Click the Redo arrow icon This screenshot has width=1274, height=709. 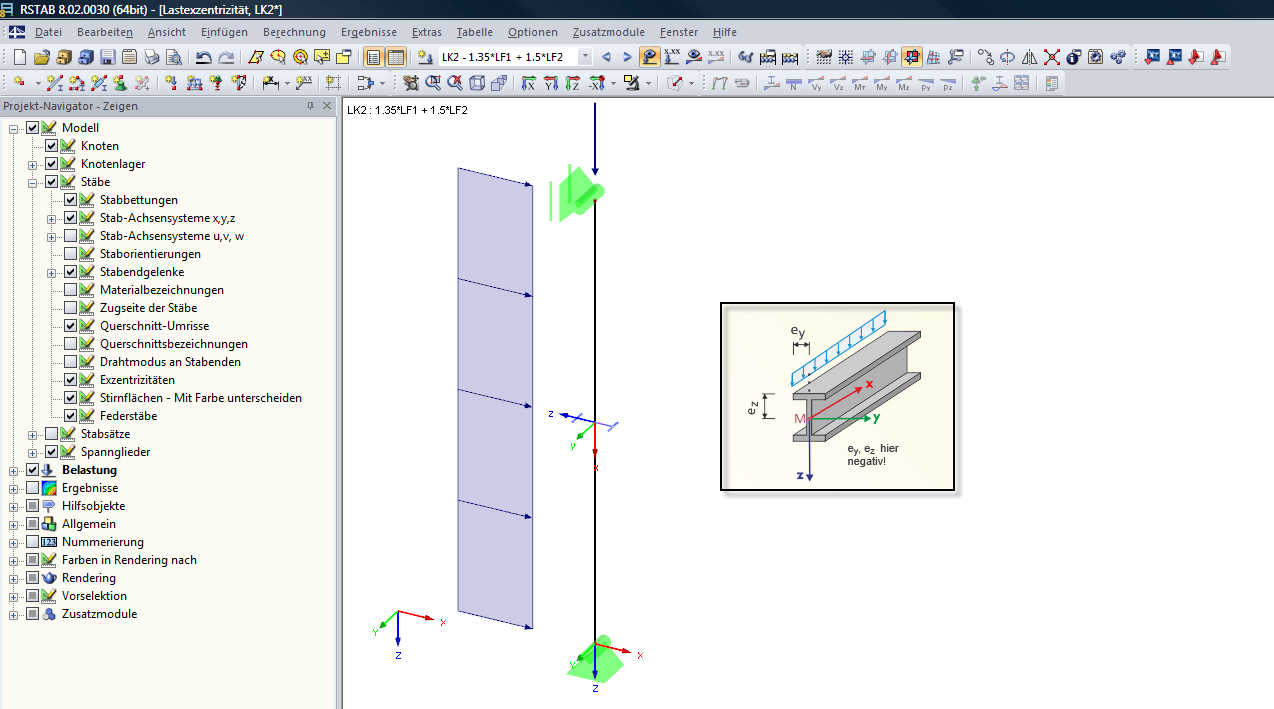[226, 57]
